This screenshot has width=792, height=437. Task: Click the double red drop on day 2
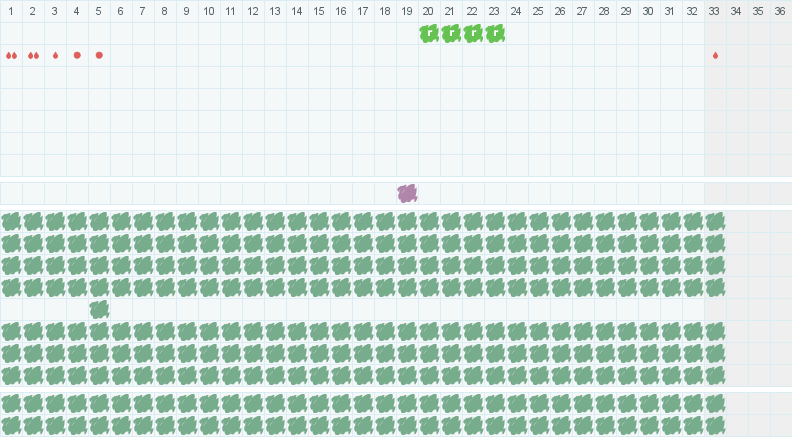tap(33, 56)
